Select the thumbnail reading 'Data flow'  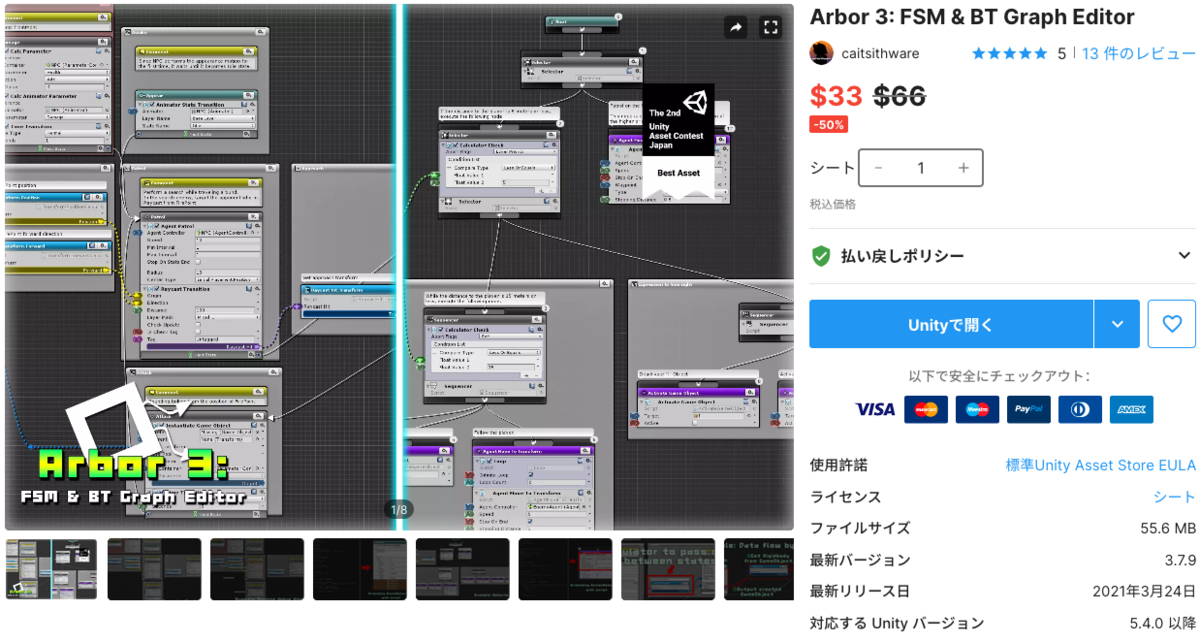[x=759, y=570]
